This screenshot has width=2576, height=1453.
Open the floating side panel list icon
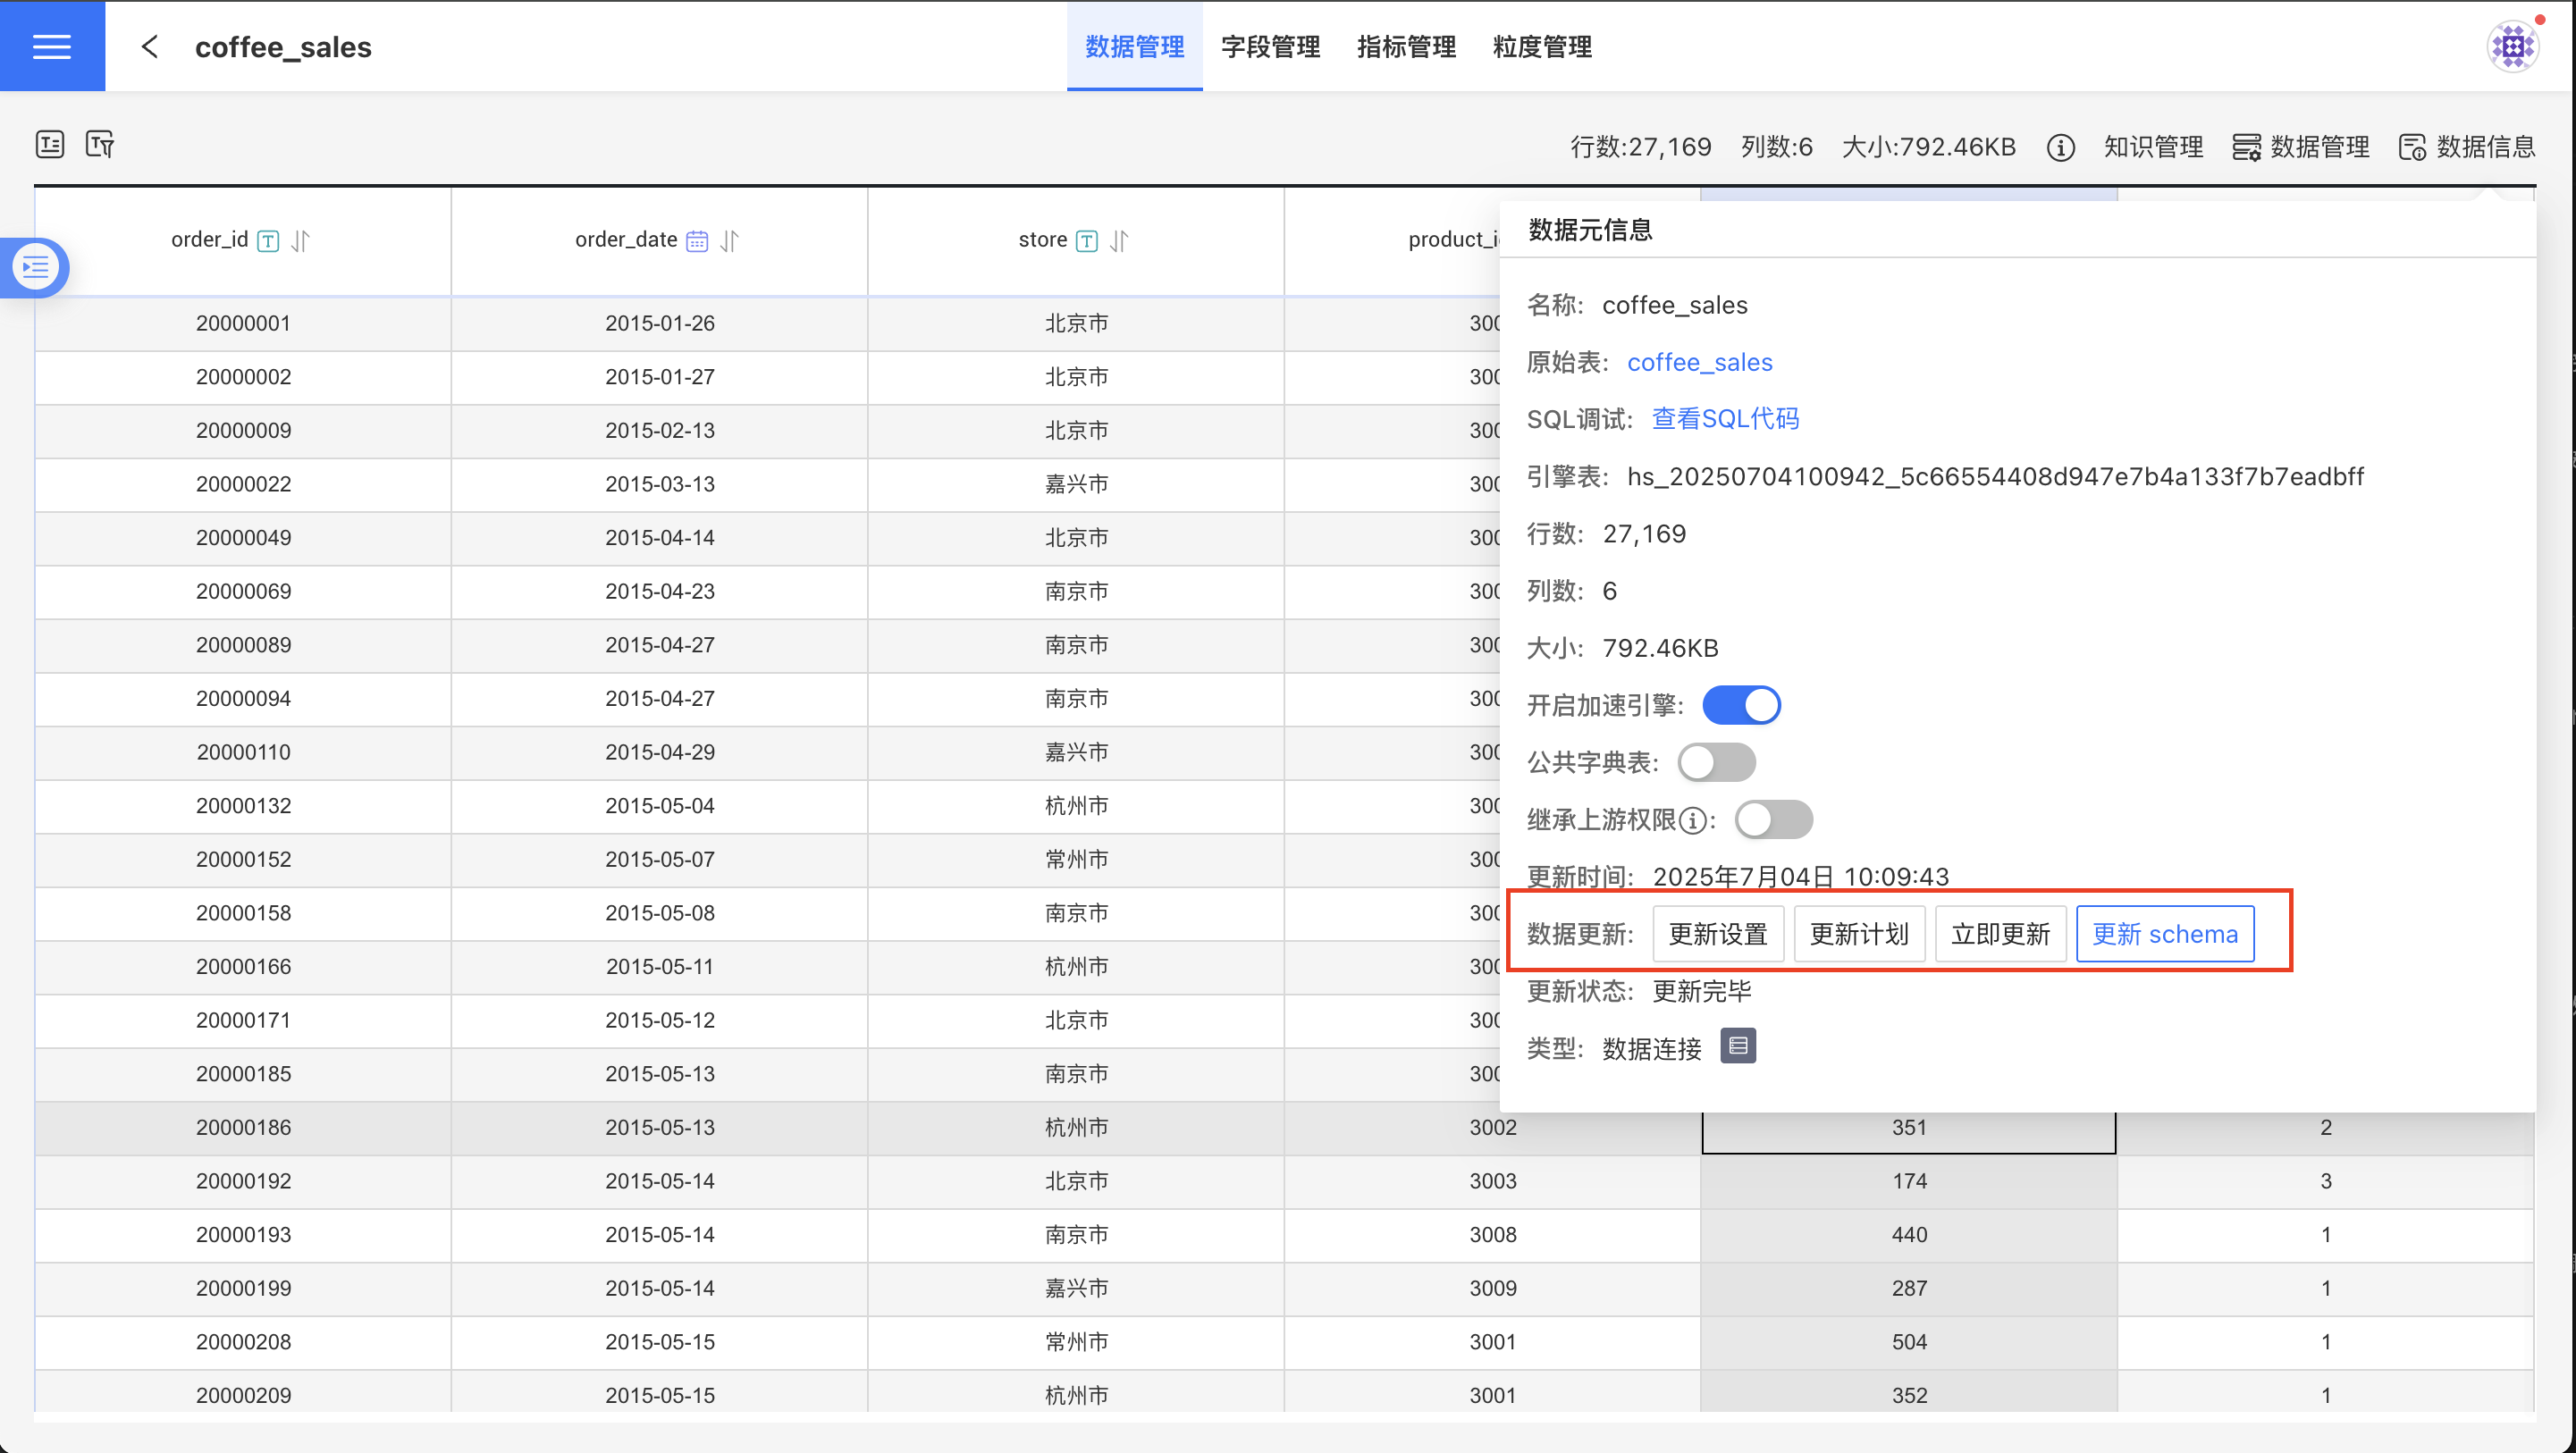36,267
